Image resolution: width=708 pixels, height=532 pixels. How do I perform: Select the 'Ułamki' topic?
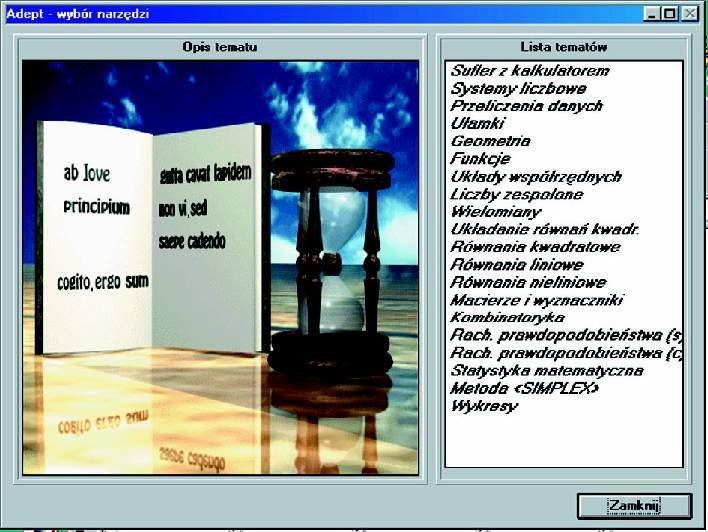click(x=477, y=123)
